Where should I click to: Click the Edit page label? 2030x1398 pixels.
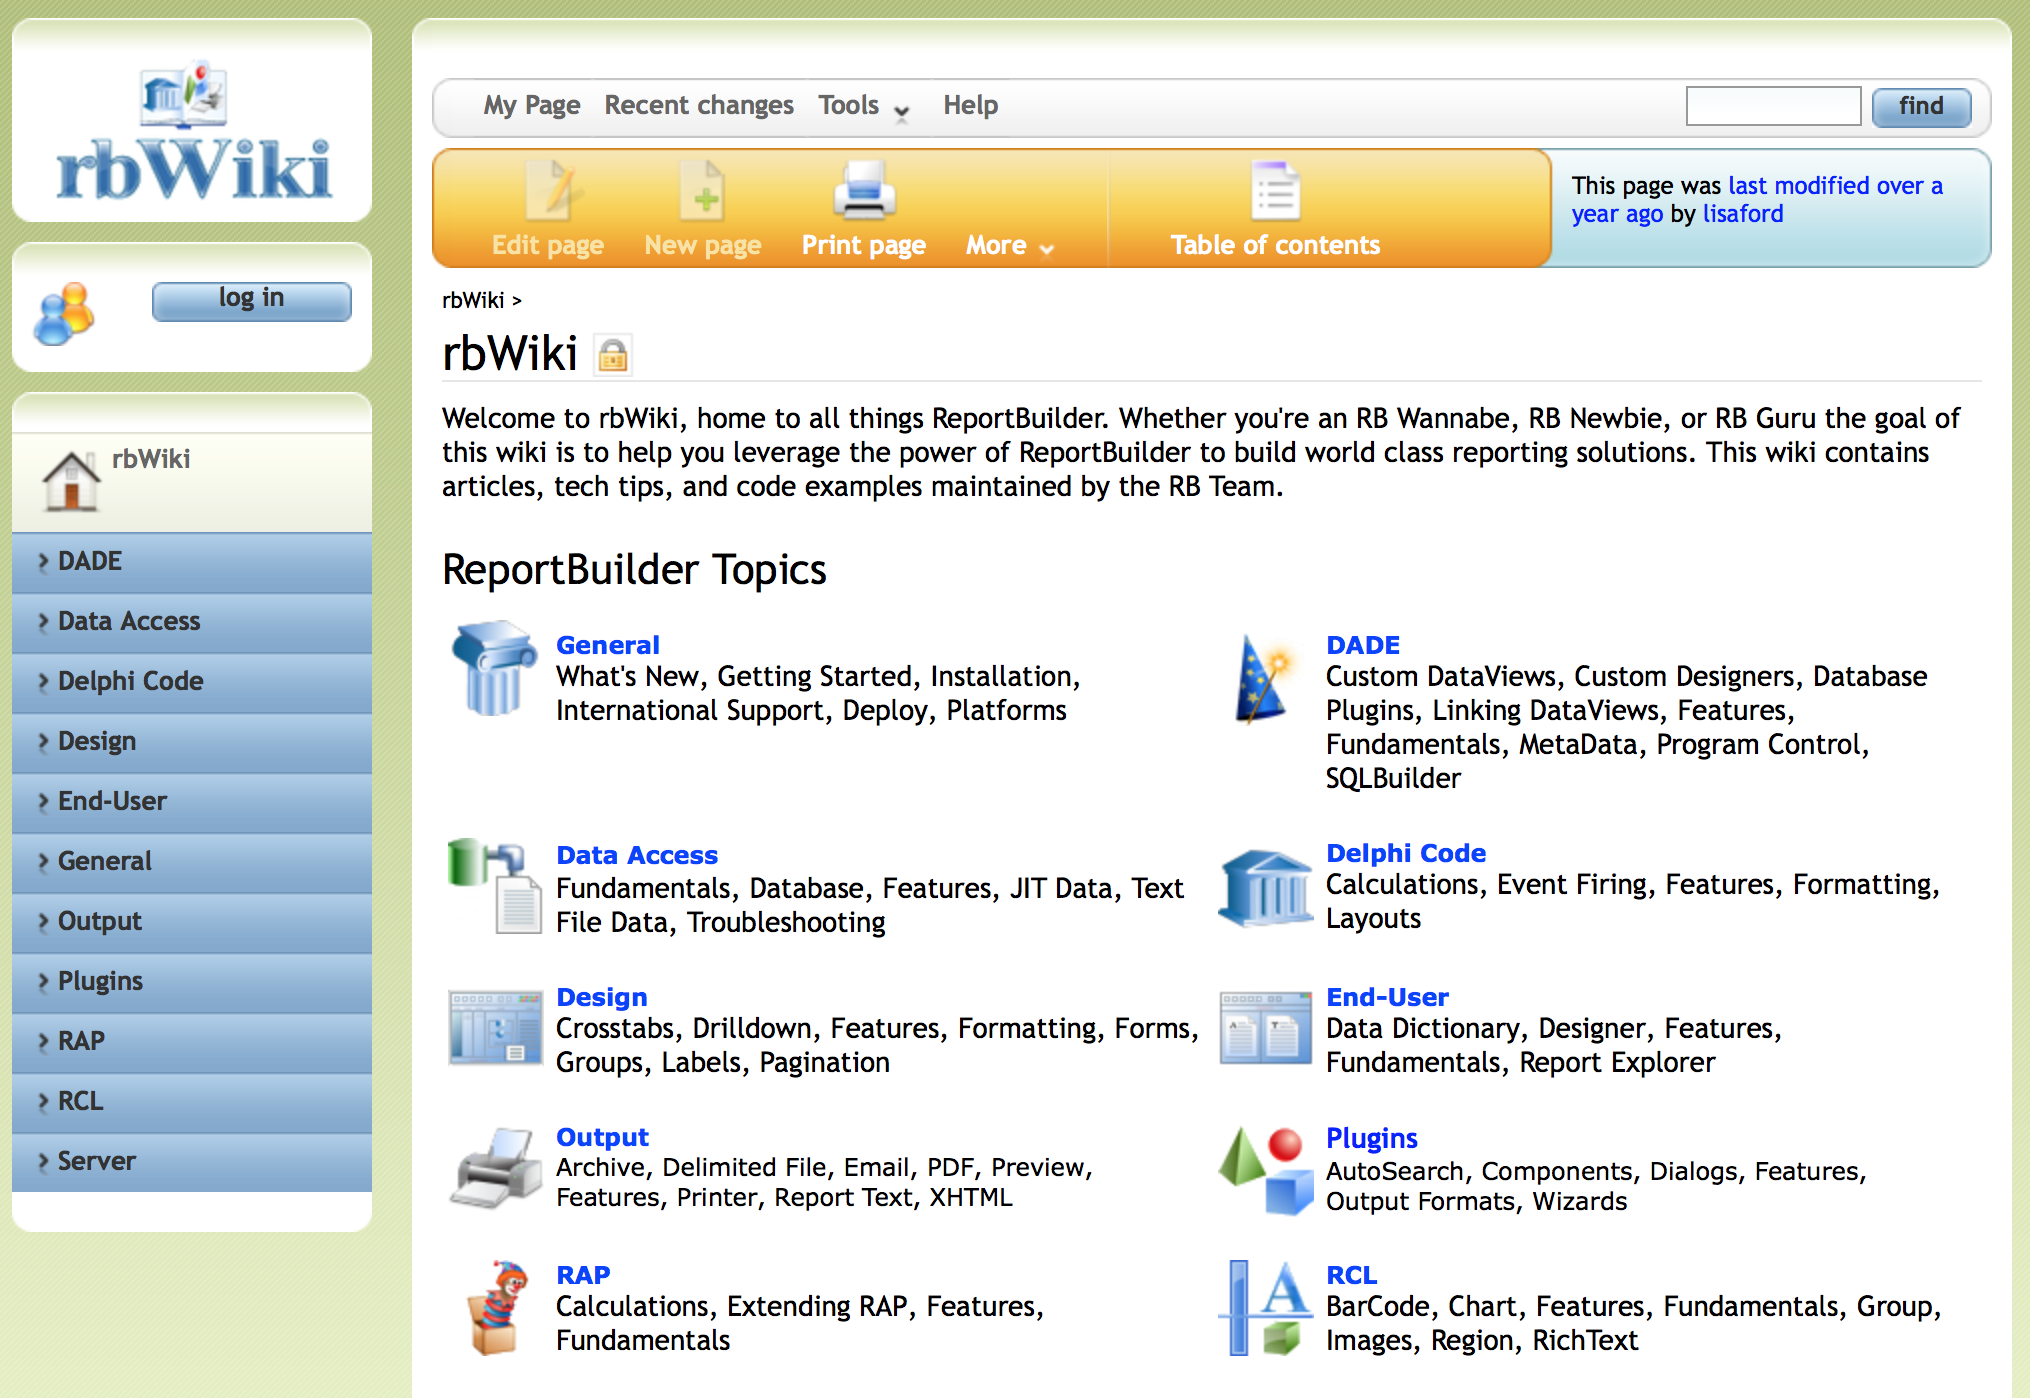click(548, 246)
